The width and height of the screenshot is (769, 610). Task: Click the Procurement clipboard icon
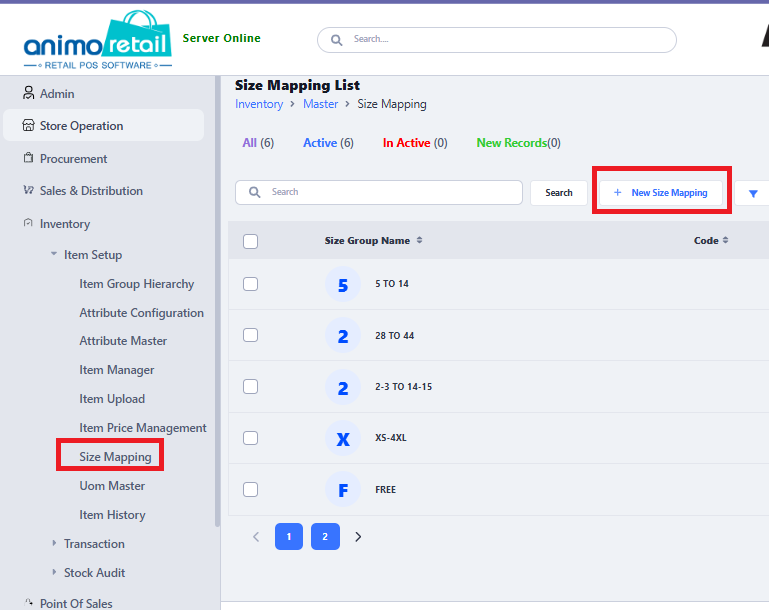point(28,158)
